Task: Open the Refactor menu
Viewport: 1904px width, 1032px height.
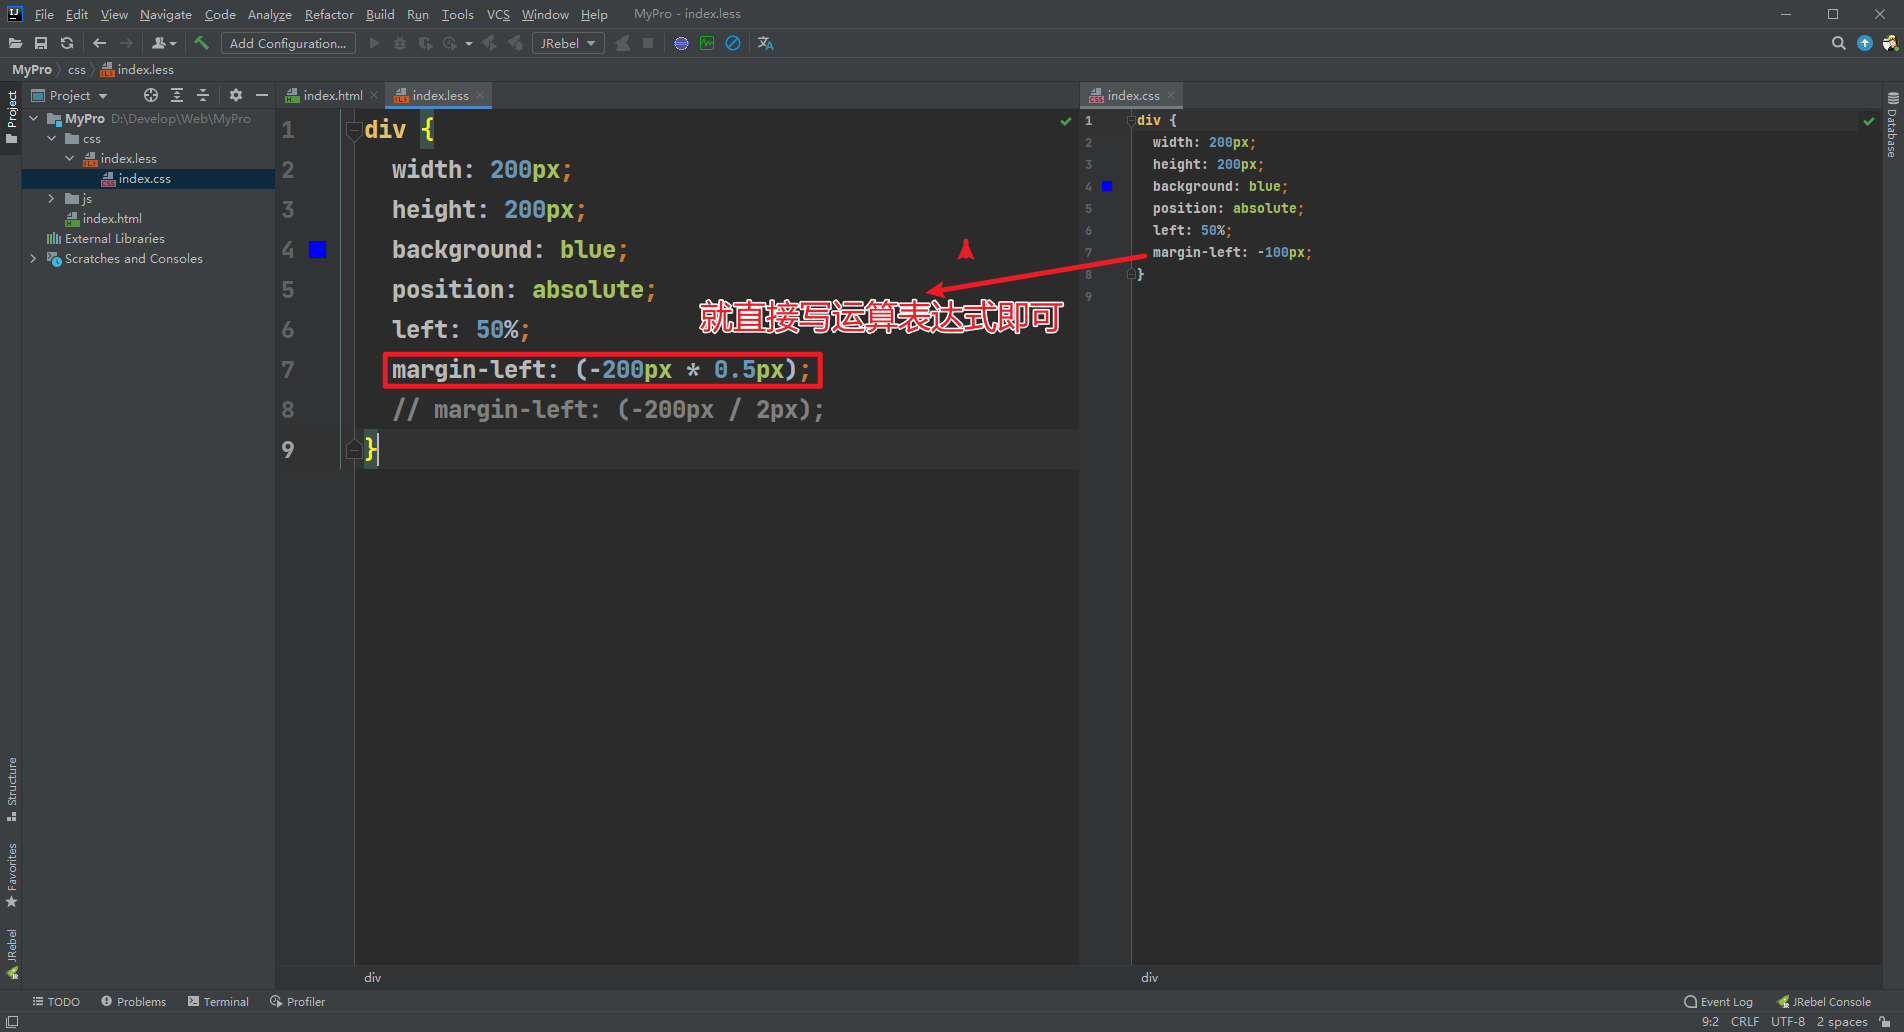Action: pos(329,14)
